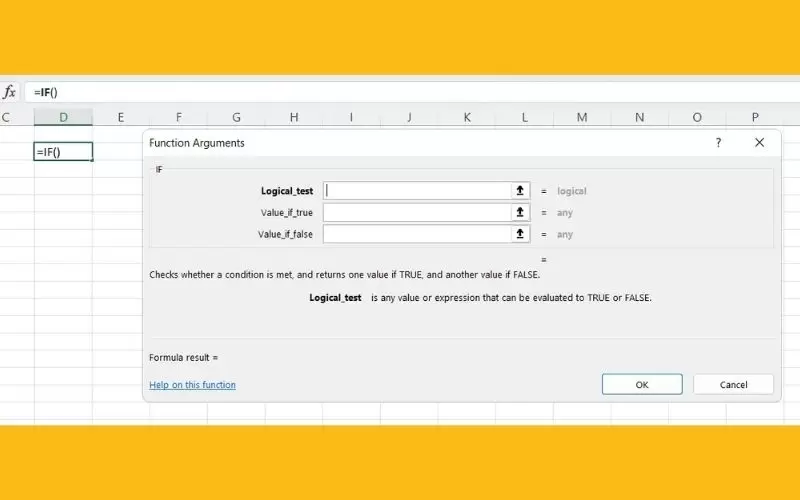Select column P header
This screenshot has width=800, height=500.
click(755, 117)
